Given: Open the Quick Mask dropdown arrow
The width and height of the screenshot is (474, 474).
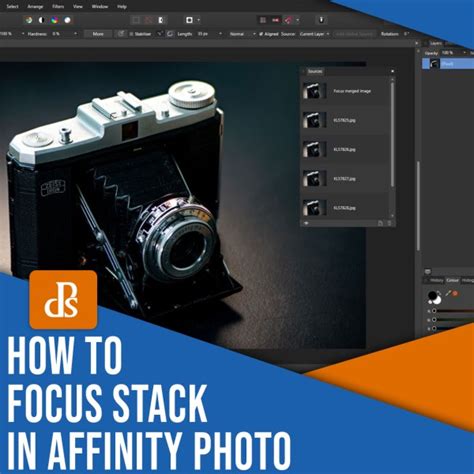Looking at the screenshot, I should point(198,20).
